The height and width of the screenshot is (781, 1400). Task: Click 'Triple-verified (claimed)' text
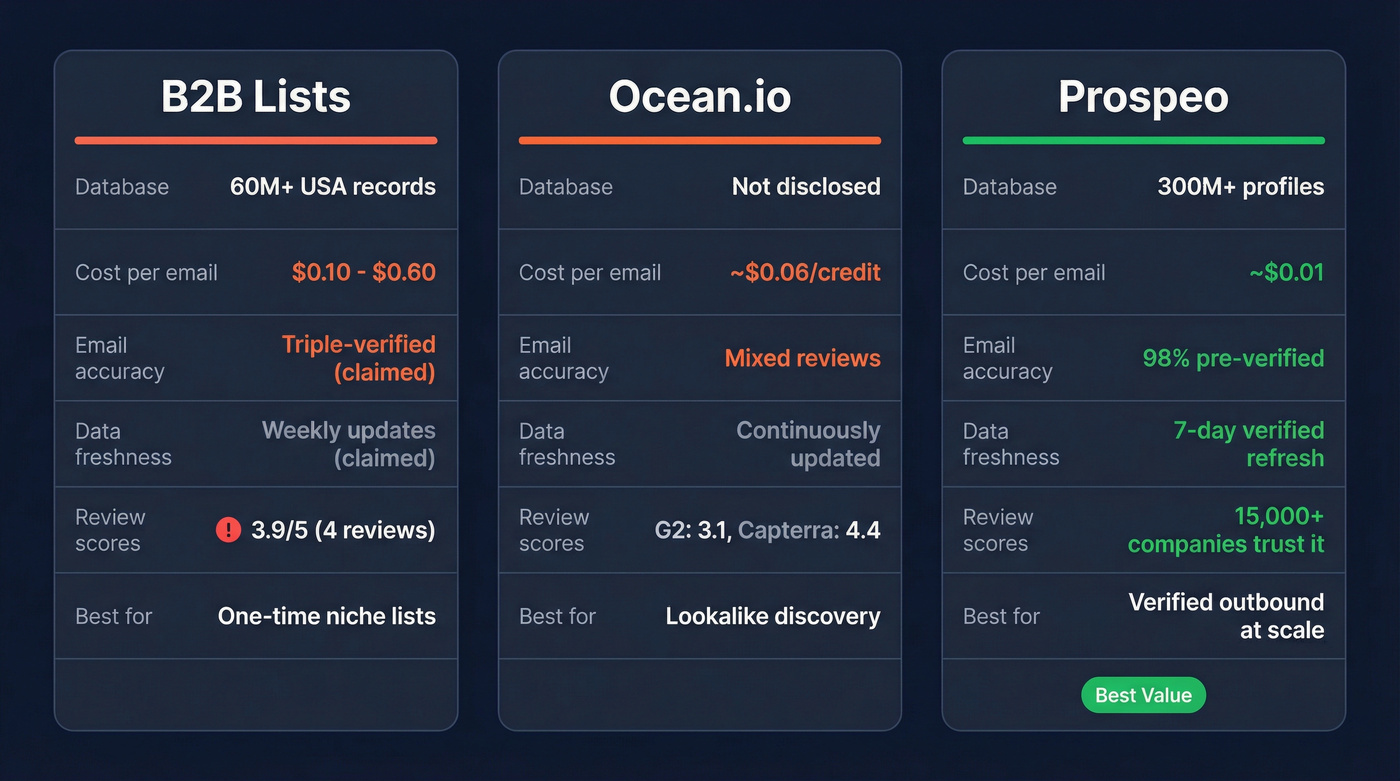point(359,358)
